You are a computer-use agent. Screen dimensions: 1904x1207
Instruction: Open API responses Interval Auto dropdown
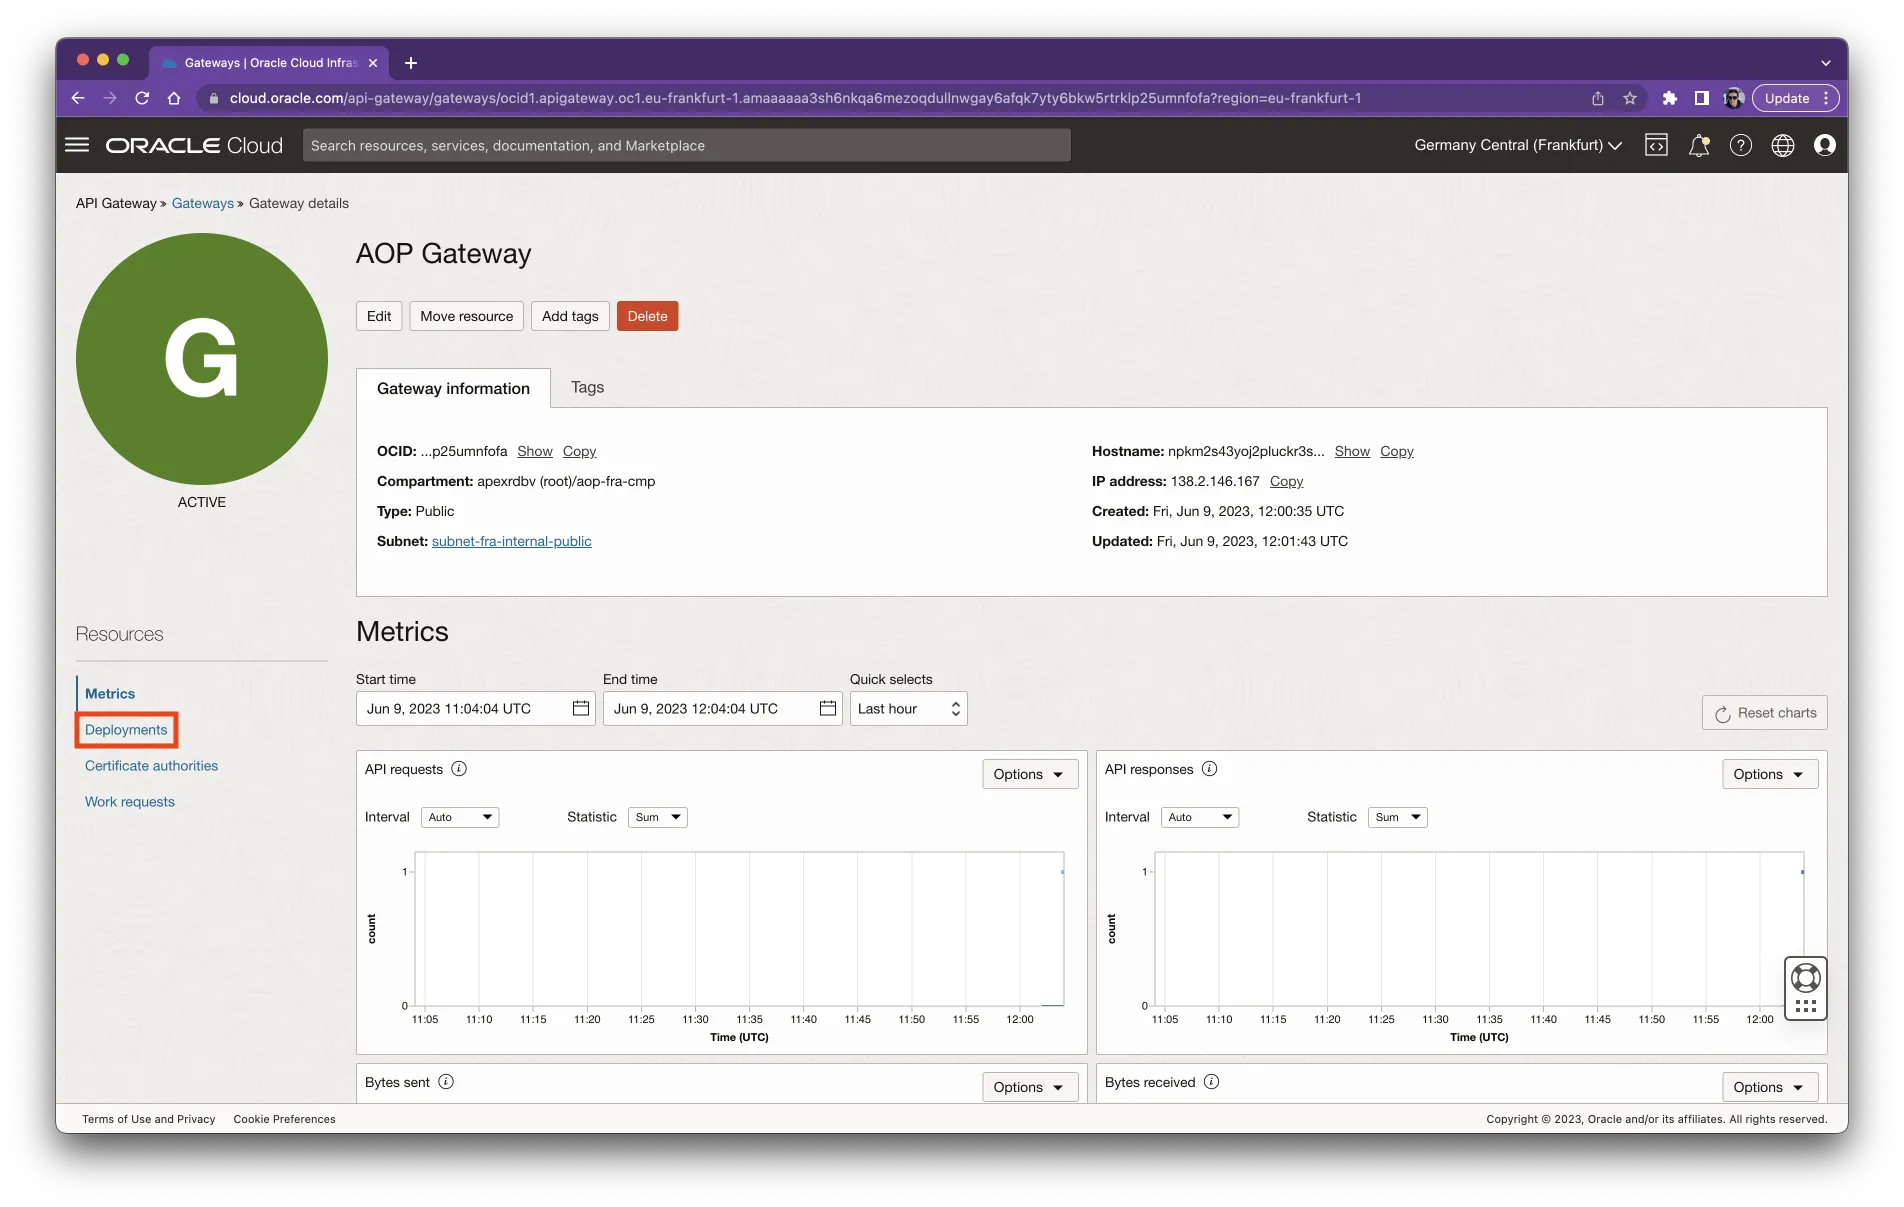click(1200, 817)
